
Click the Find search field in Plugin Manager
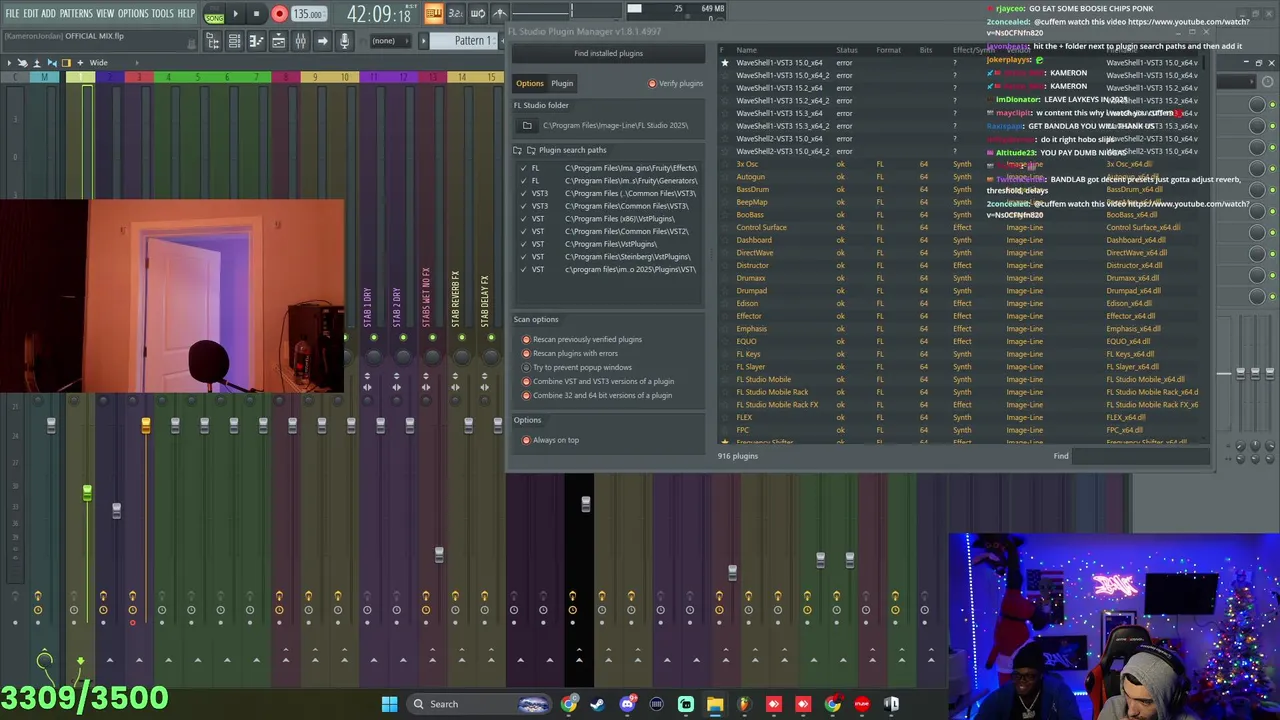(1138, 456)
